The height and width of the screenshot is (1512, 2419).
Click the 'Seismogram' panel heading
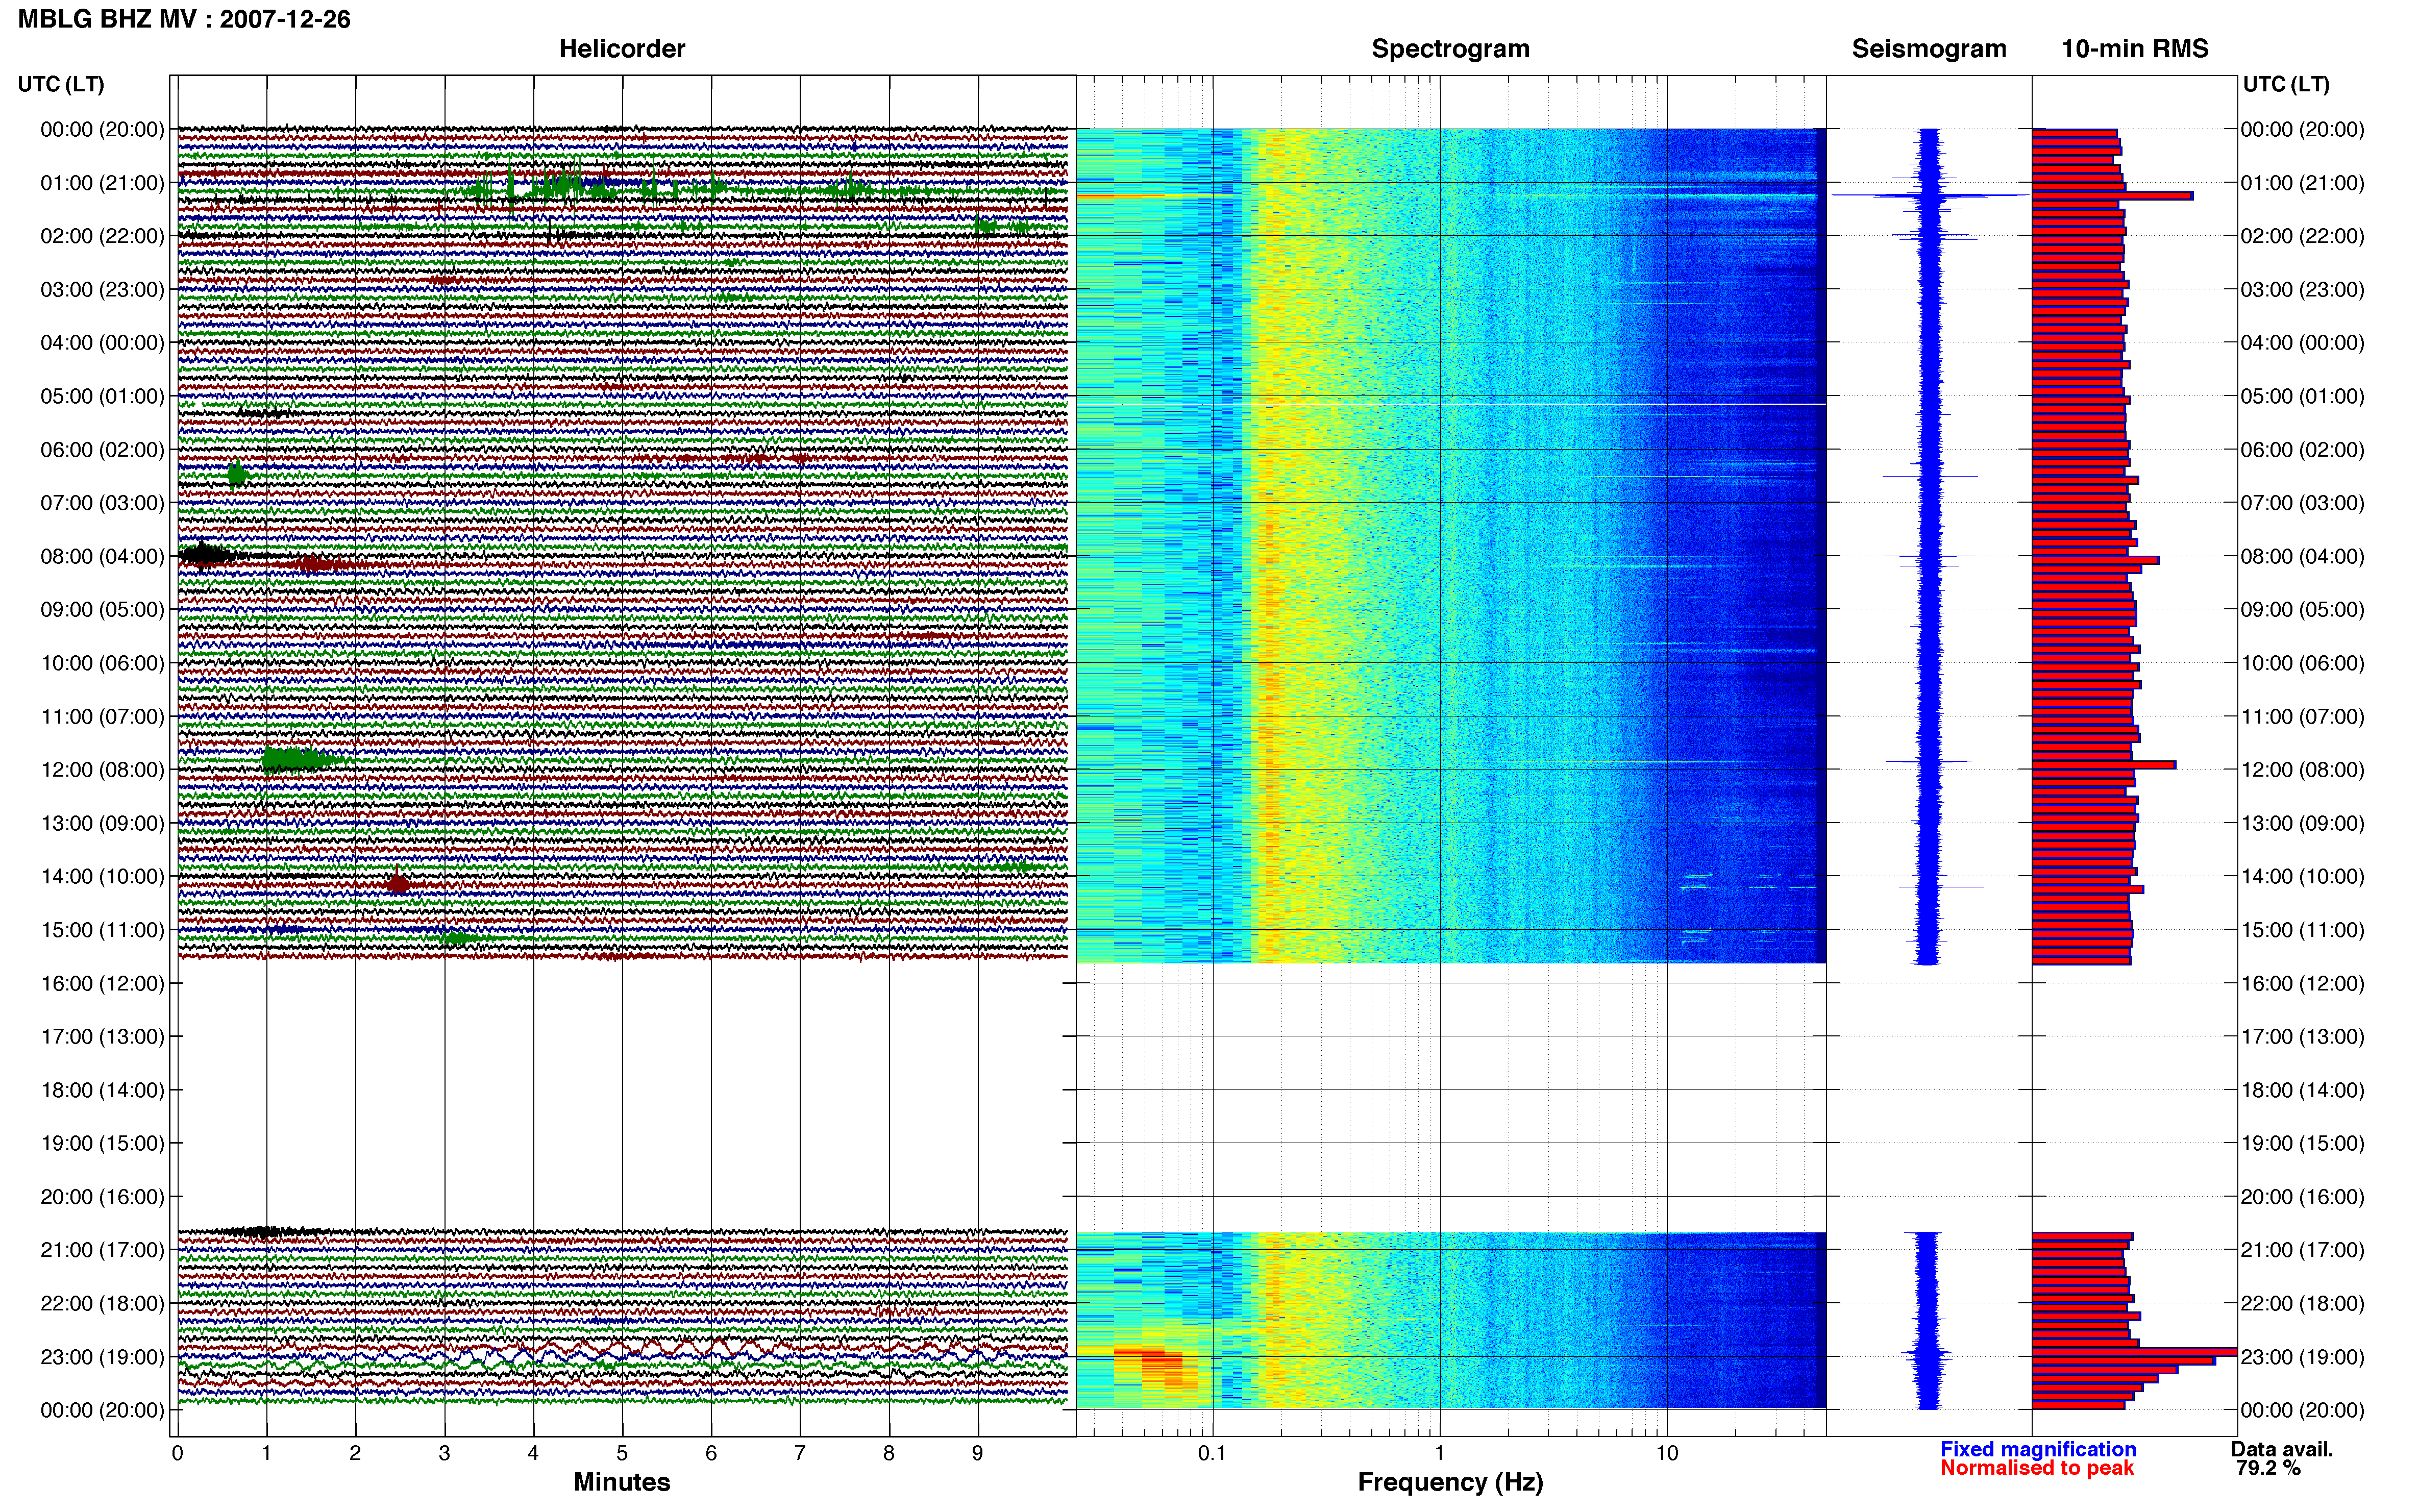(x=1928, y=49)
